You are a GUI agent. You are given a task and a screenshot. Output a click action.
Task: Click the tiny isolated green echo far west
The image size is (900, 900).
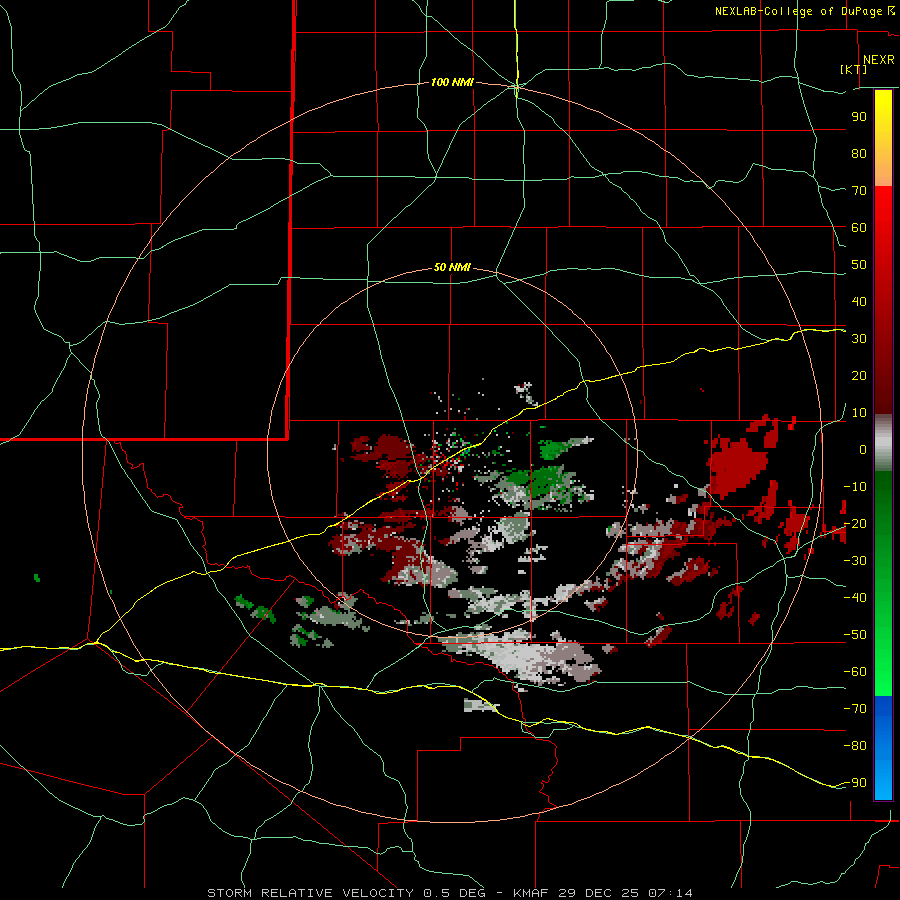click(37, 577)
